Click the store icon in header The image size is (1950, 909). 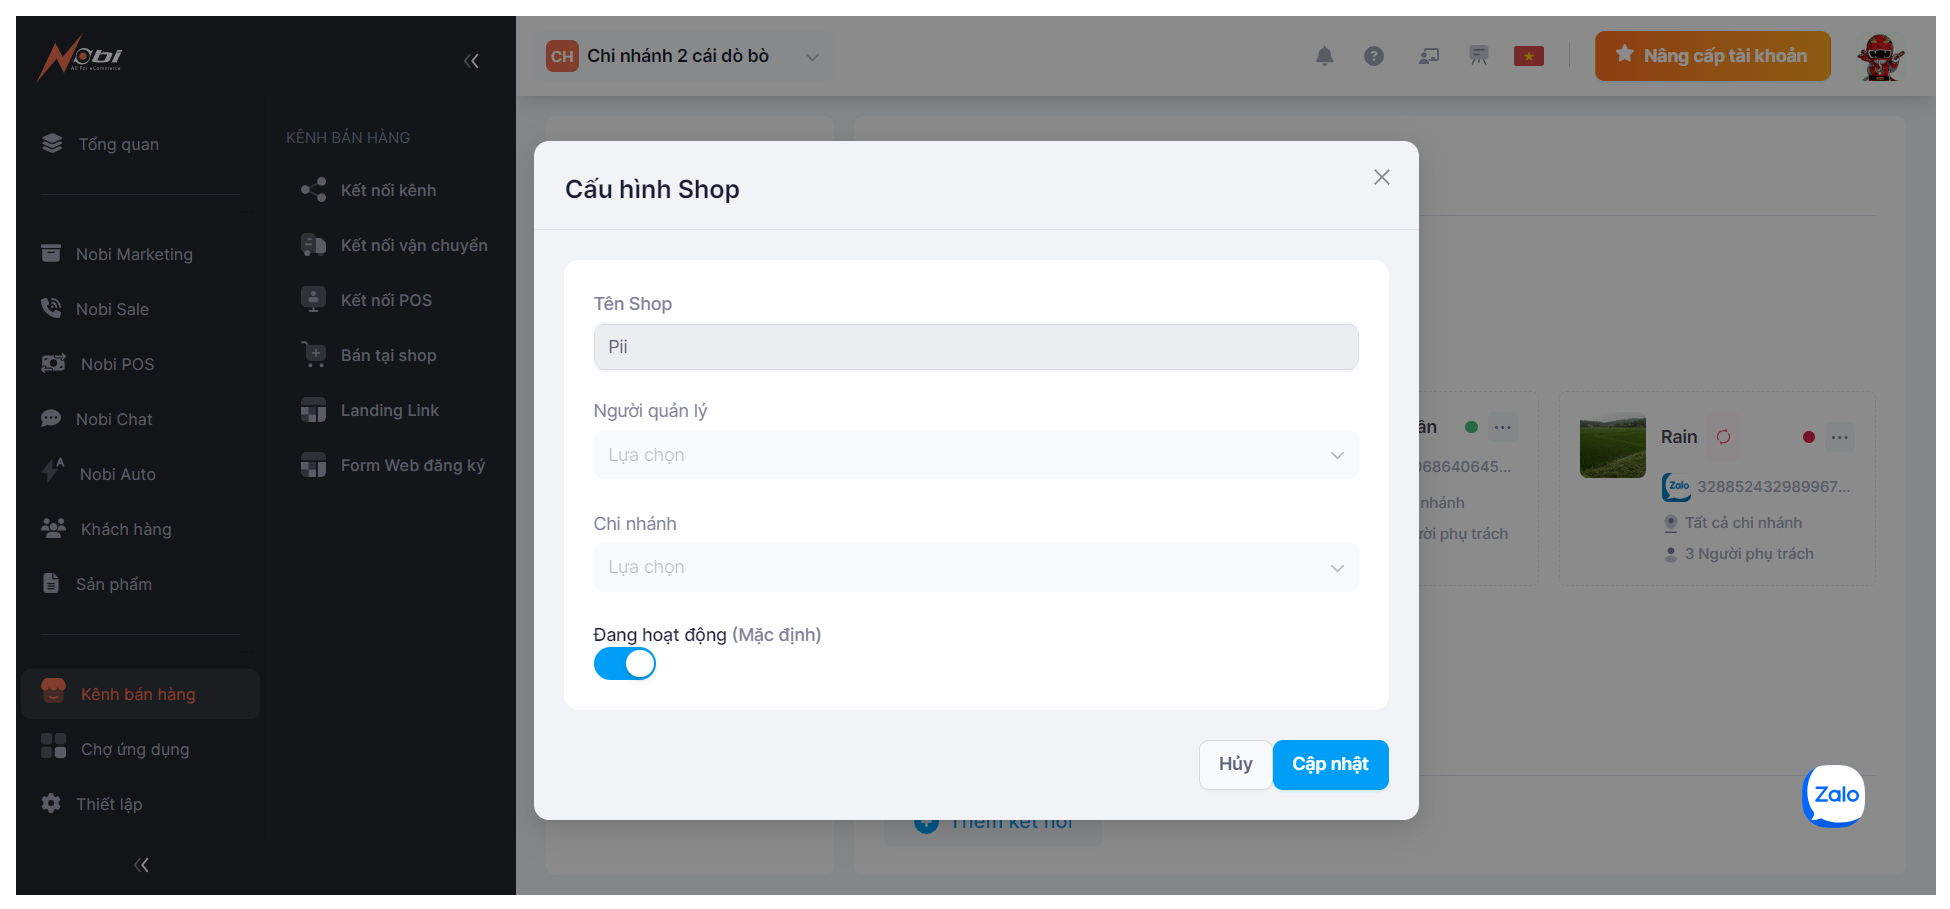point(1478,56)
